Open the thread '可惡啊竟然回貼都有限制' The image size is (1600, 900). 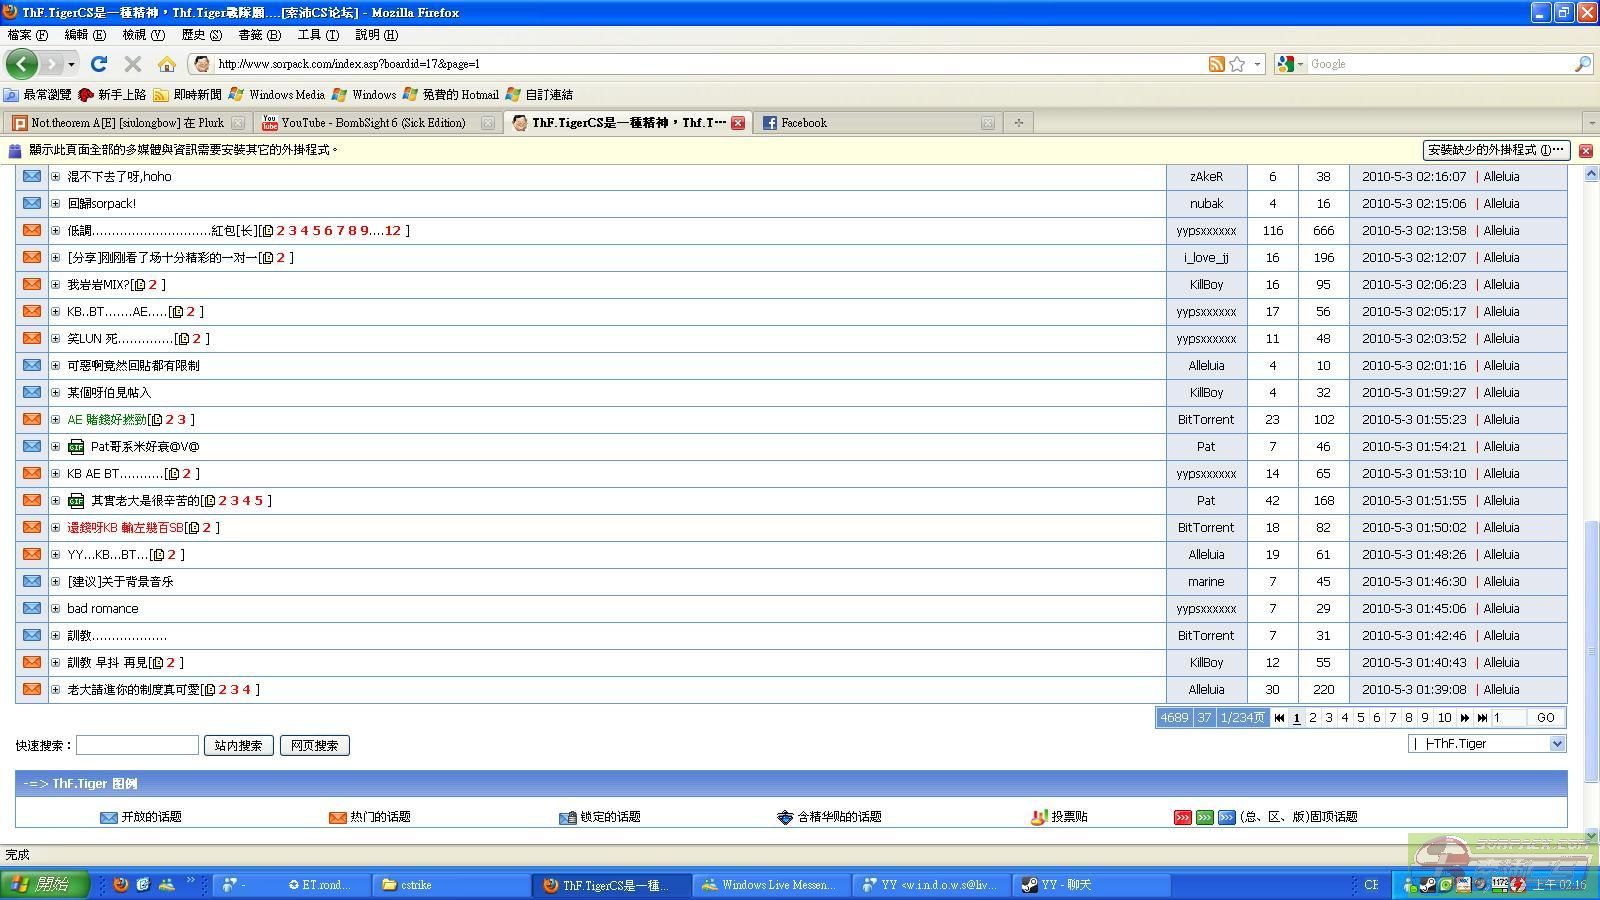133,366
